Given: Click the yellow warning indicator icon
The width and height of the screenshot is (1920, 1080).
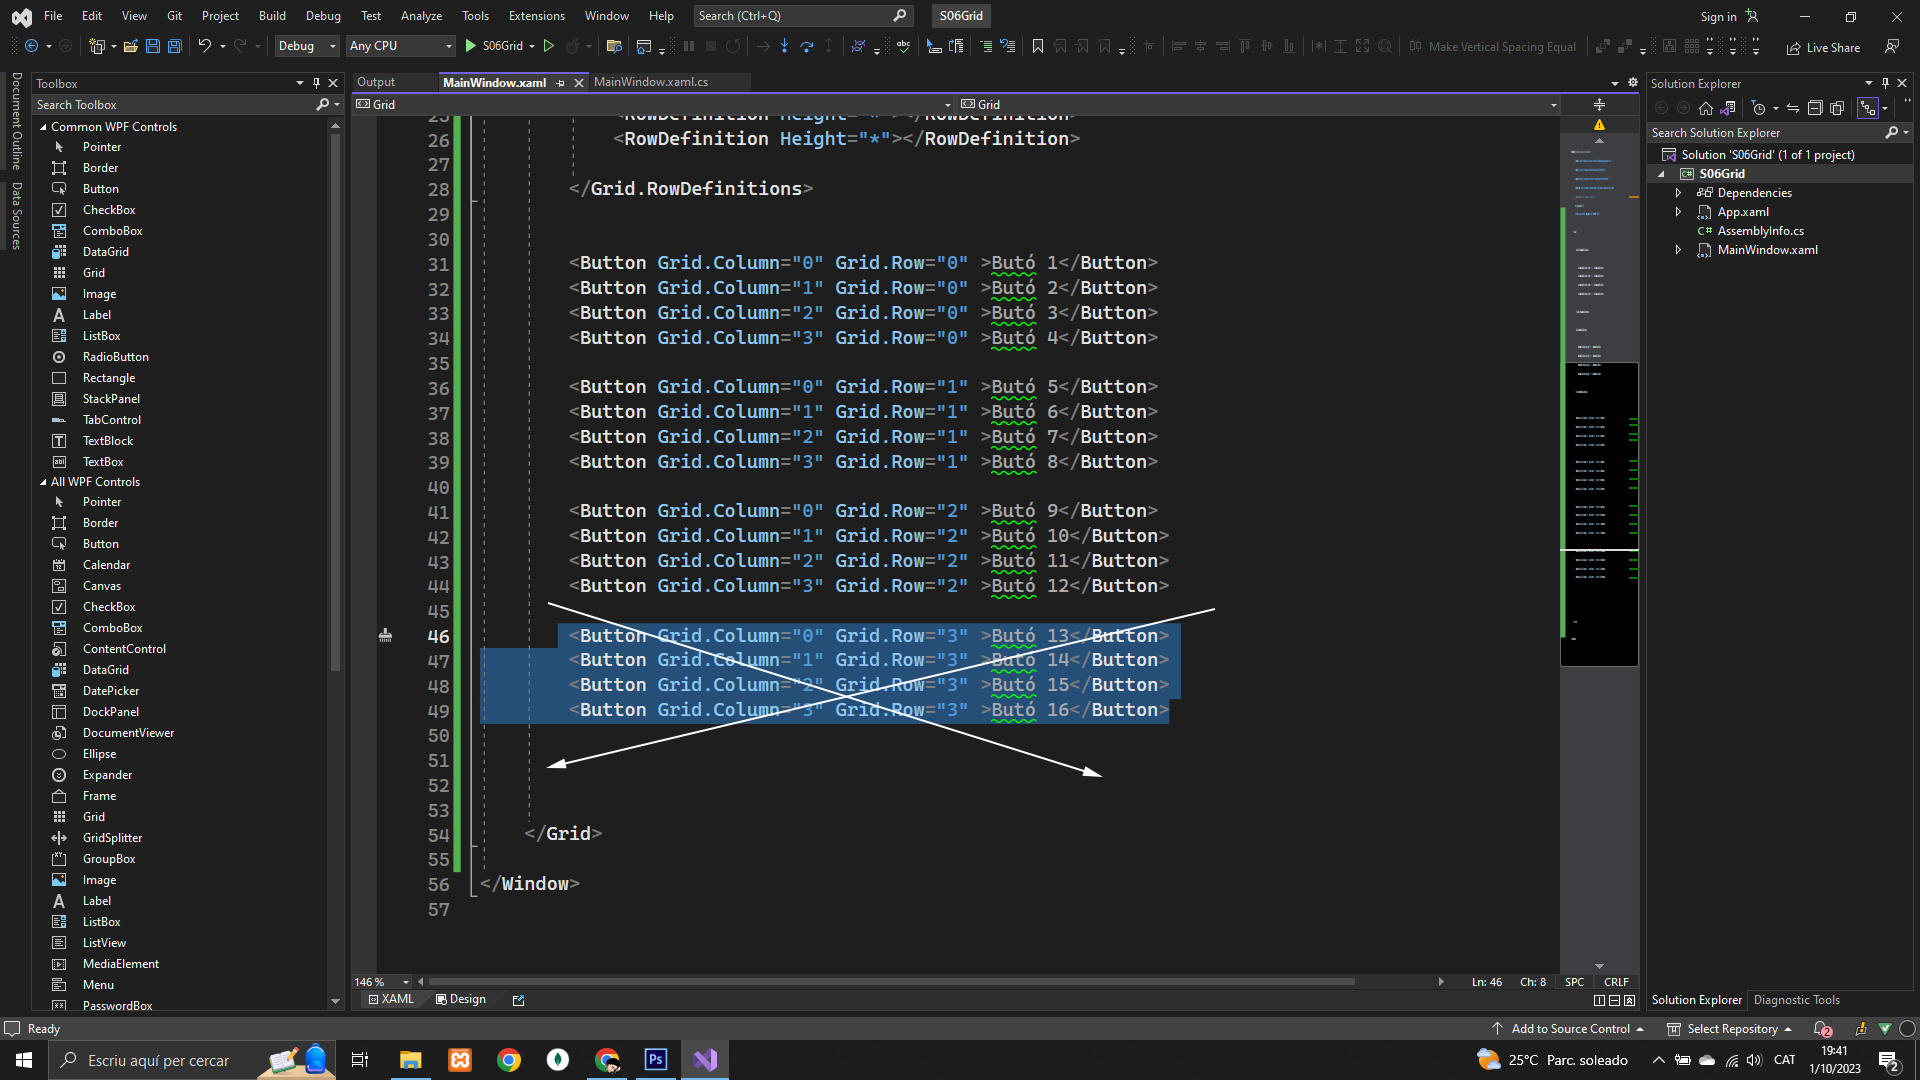Looking at the screenshot, I should click(1599, 125).
